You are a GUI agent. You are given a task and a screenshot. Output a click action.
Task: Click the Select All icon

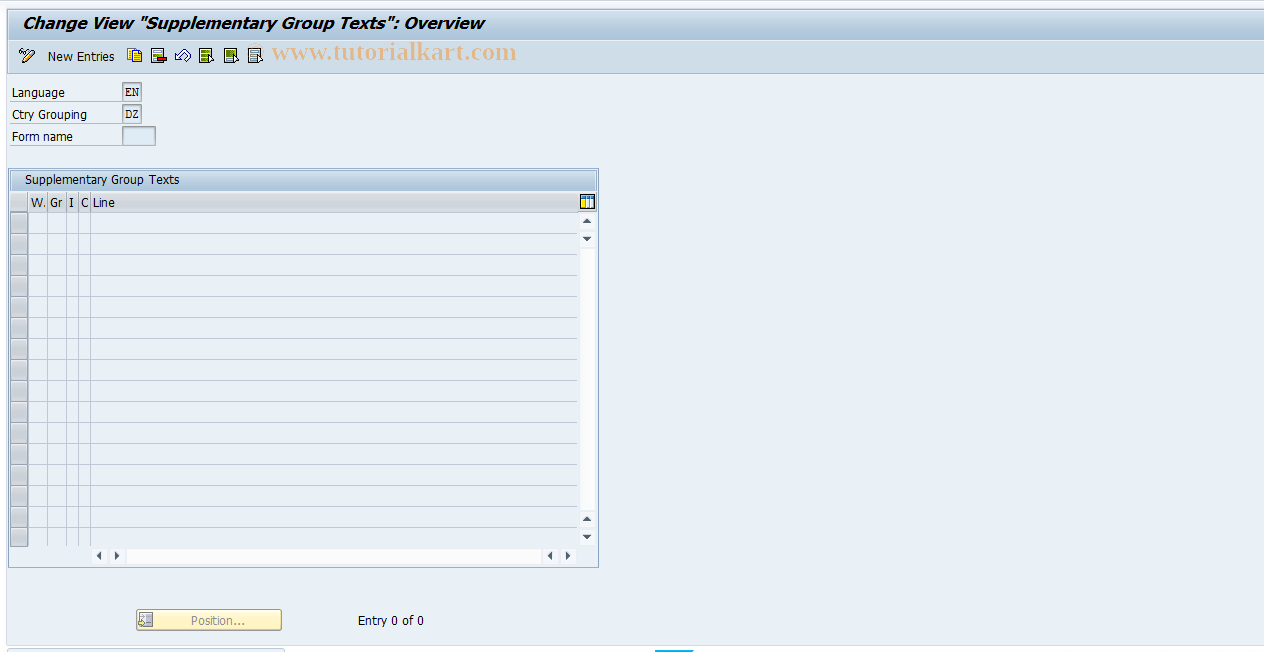[x=207, y=56]
